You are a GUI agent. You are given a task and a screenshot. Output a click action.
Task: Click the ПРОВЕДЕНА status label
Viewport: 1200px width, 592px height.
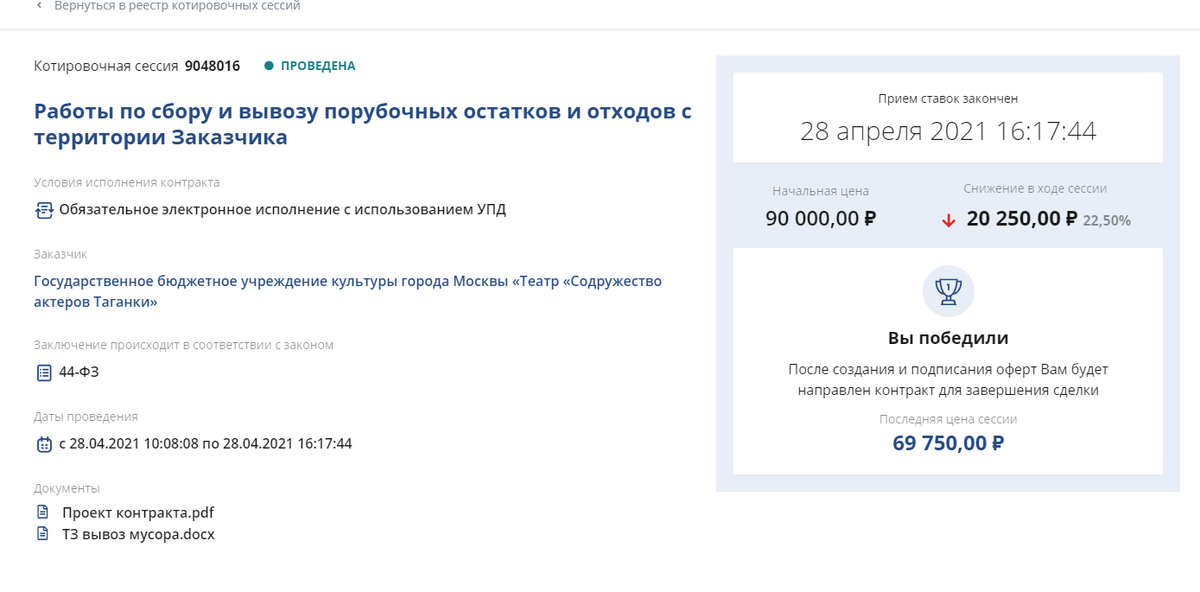coord(318,66)
